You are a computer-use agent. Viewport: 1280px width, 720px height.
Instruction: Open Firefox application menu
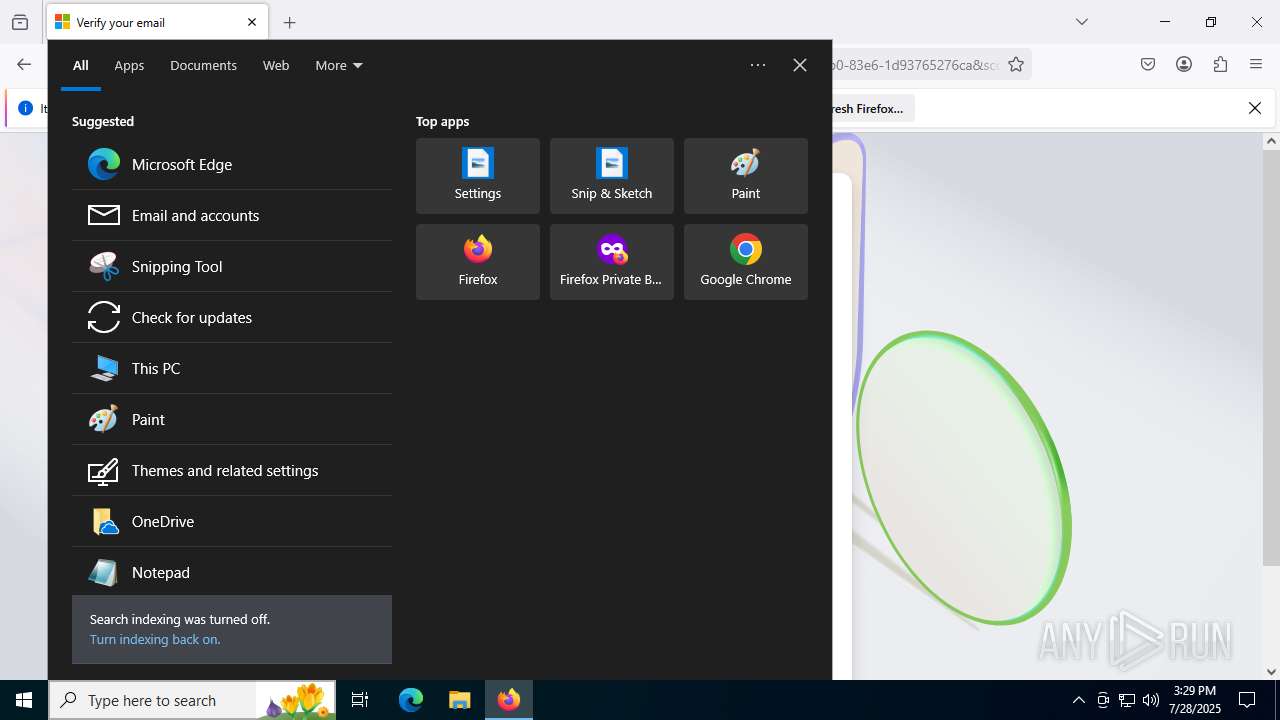pyautogui.click(x=1256, y=64)
